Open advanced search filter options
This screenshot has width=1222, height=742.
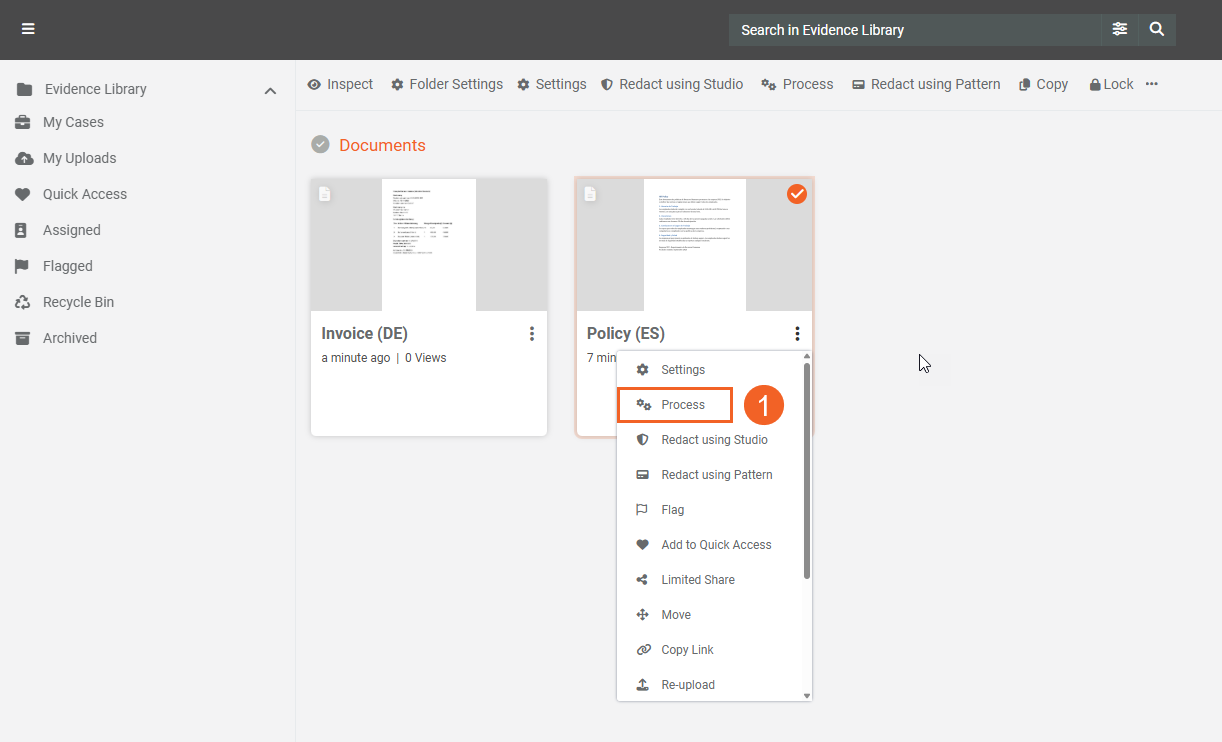[x=1120, y=29]
